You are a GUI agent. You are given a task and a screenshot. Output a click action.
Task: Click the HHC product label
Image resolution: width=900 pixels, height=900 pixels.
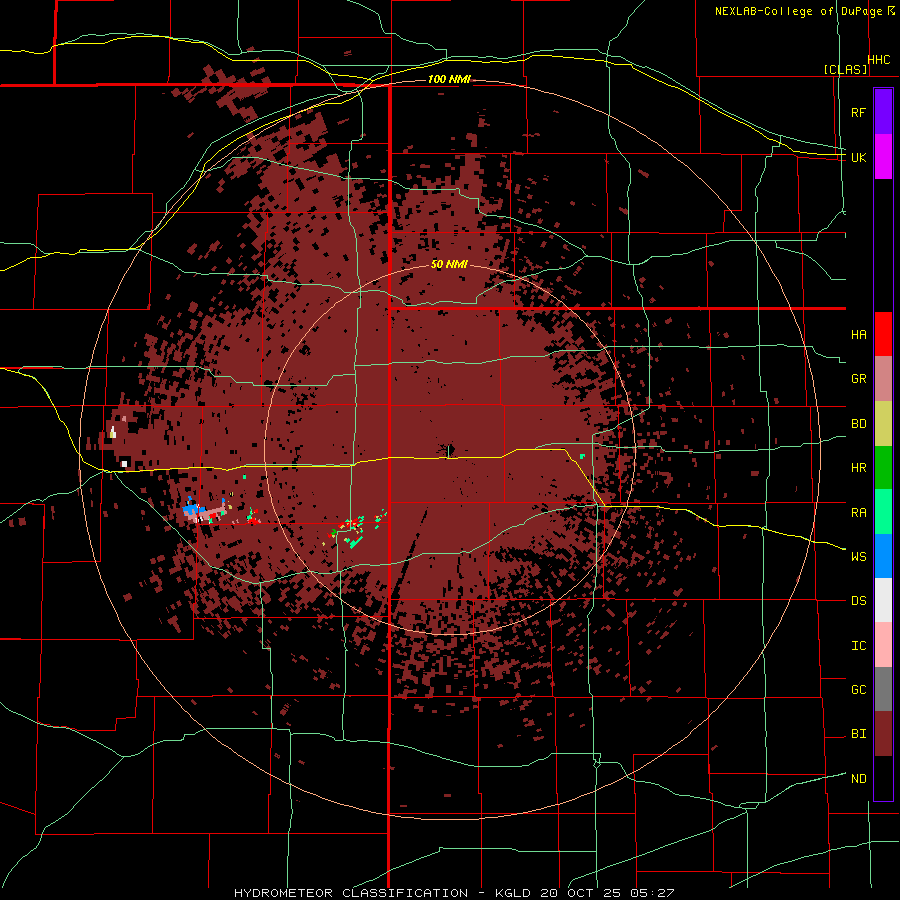tap(878, 60)
